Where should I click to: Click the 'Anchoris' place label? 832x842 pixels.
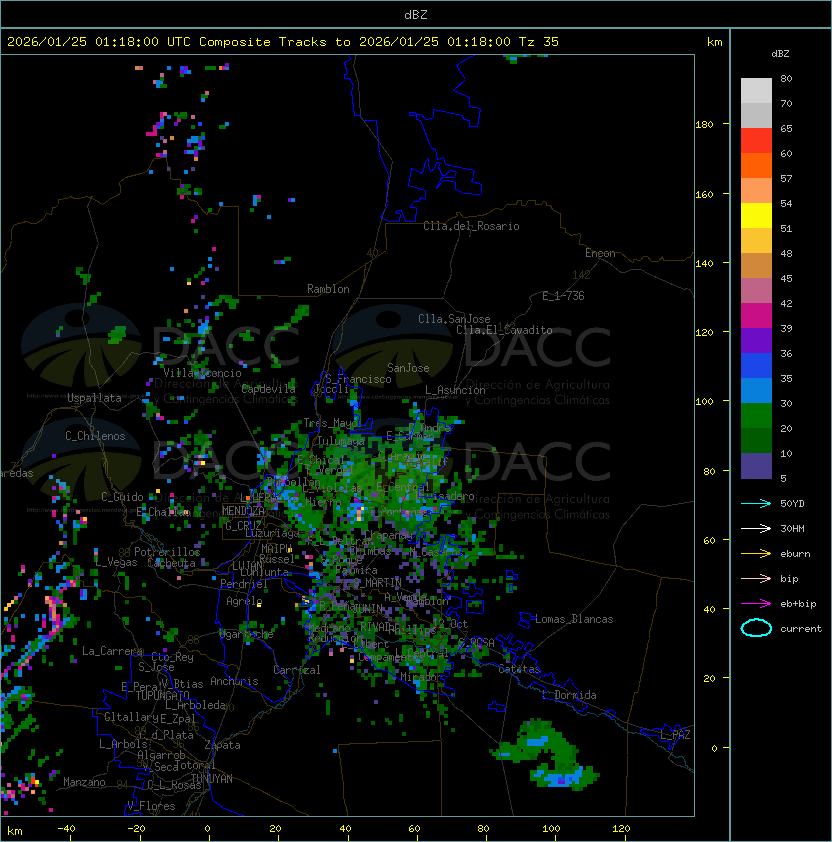(234, 681)
